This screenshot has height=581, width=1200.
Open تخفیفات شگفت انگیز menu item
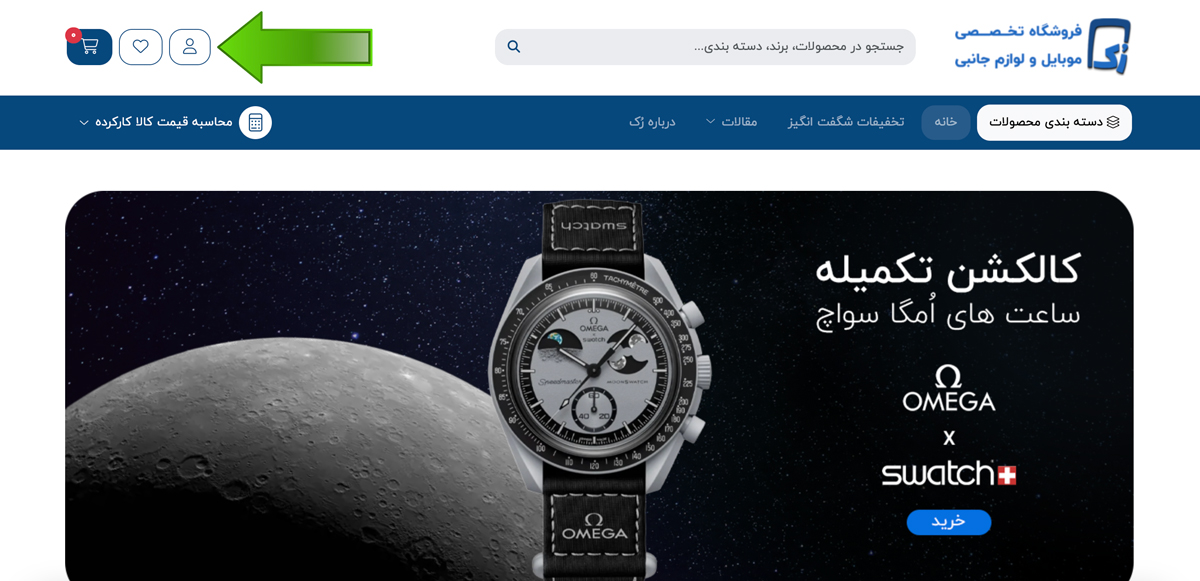click(x=846, y=122)
